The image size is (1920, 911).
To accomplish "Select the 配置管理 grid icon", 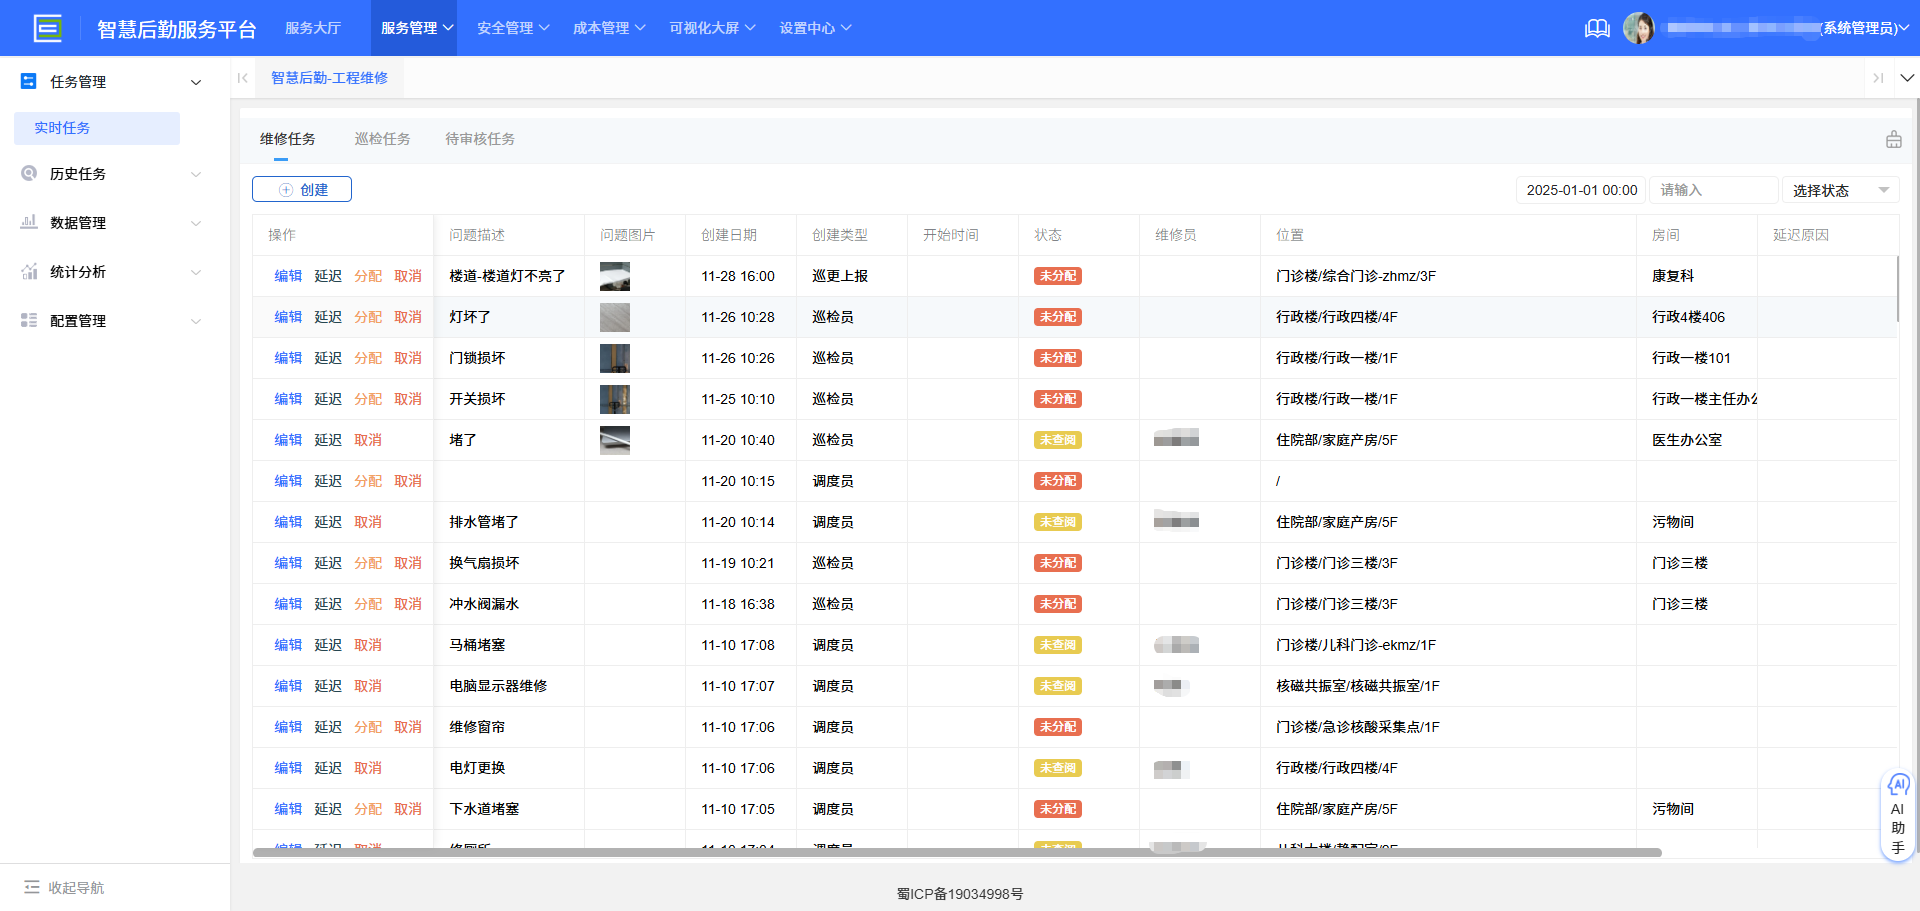I will click(x=29, y=320).
